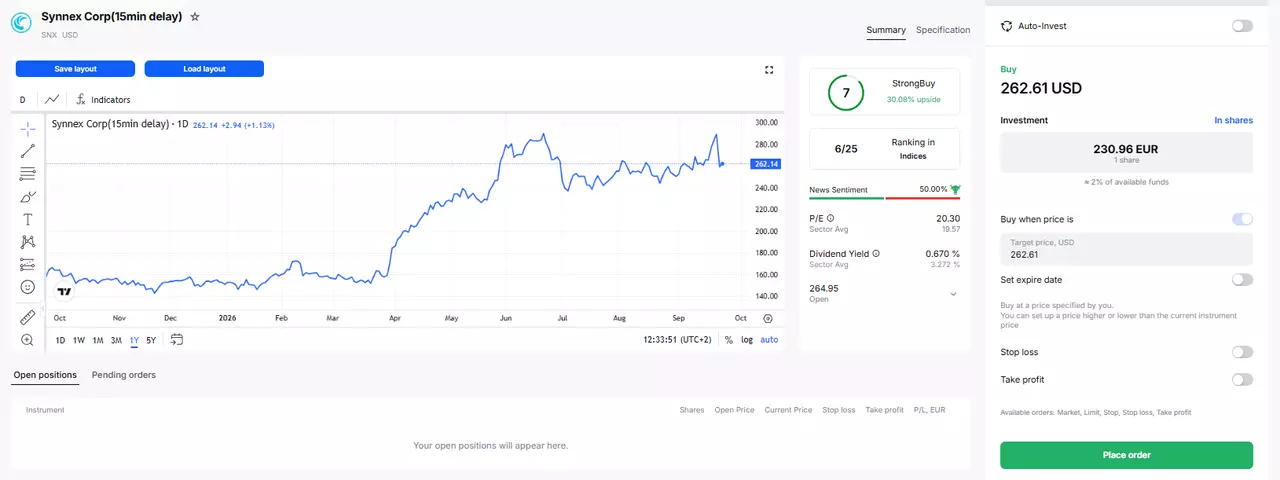Enable the Stop loss switch
The image size is (1280, 480).
[x=1242, y=352]
